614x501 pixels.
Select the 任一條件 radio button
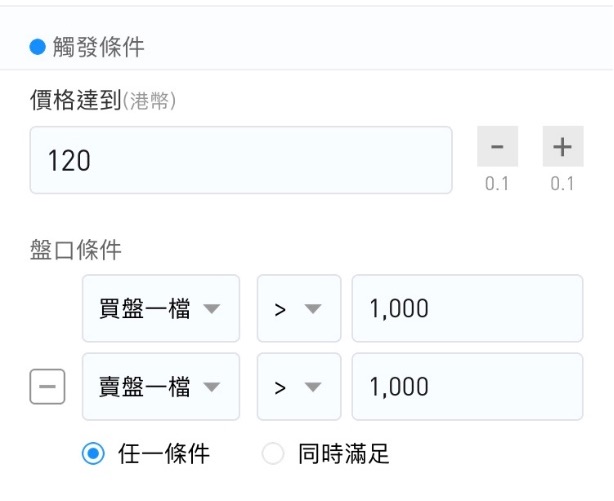coord(93,454)
